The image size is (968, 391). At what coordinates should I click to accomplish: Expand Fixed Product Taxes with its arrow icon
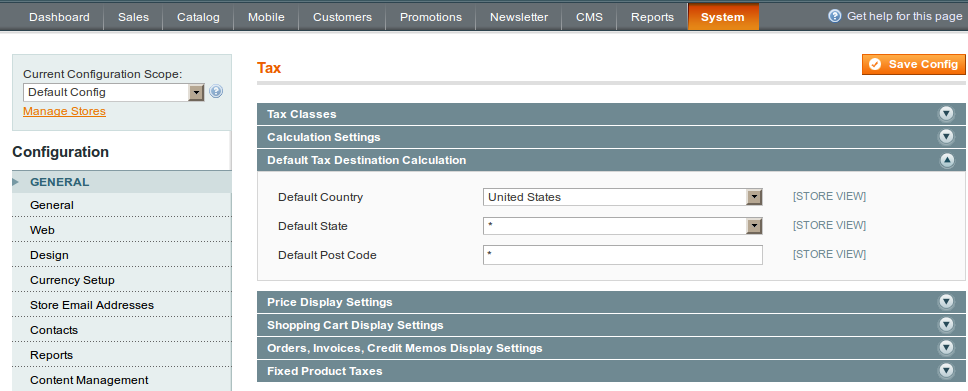946,371
